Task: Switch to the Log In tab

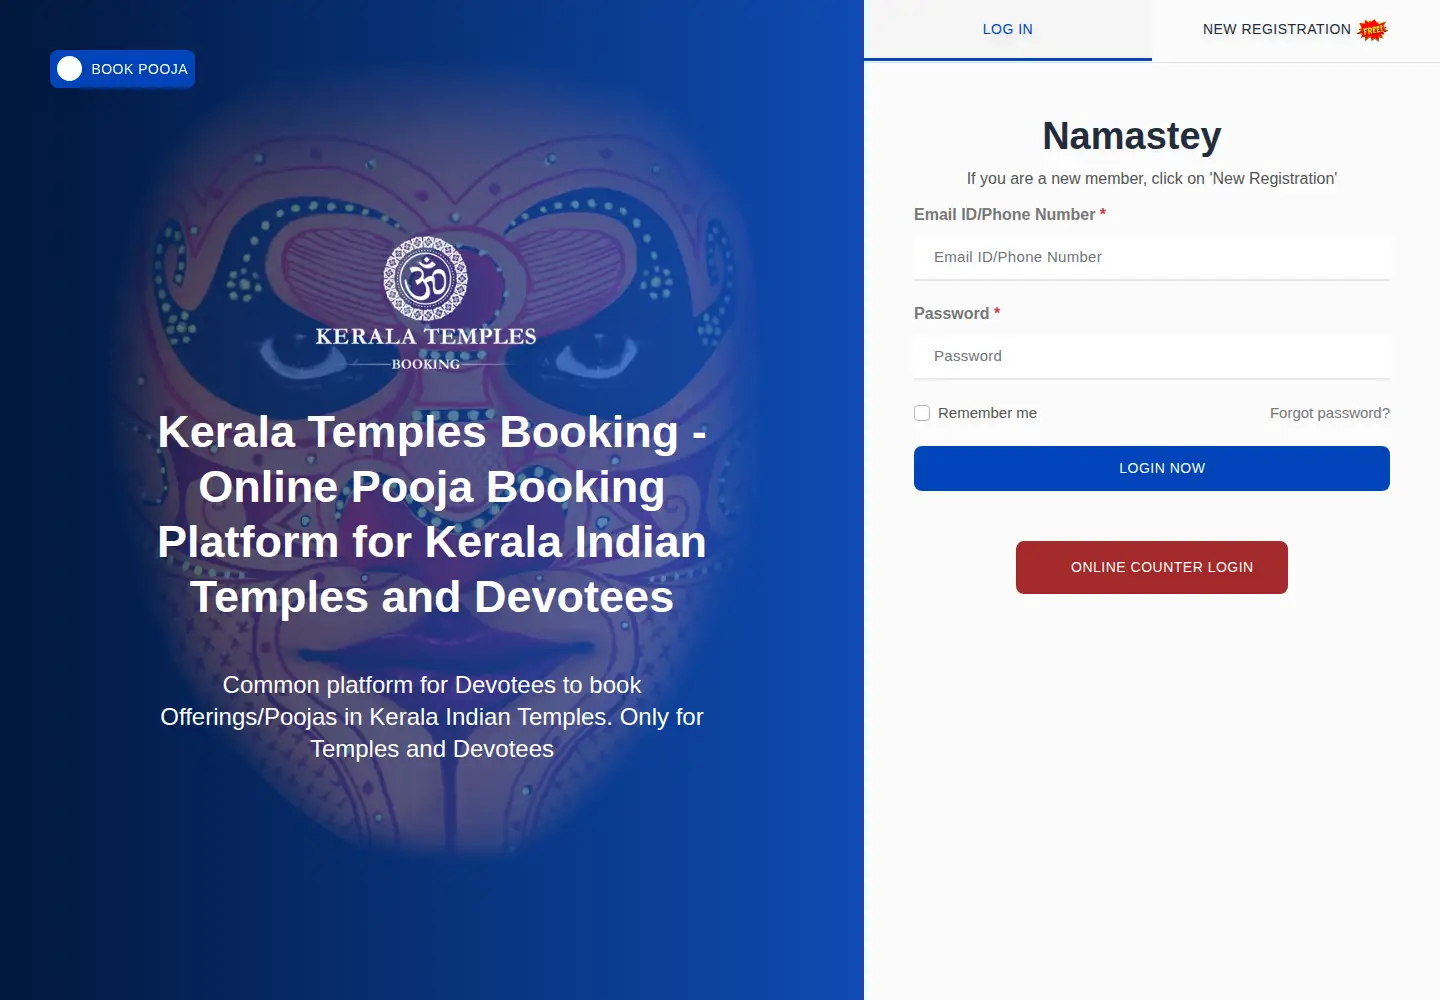Action: (1008, 30)
